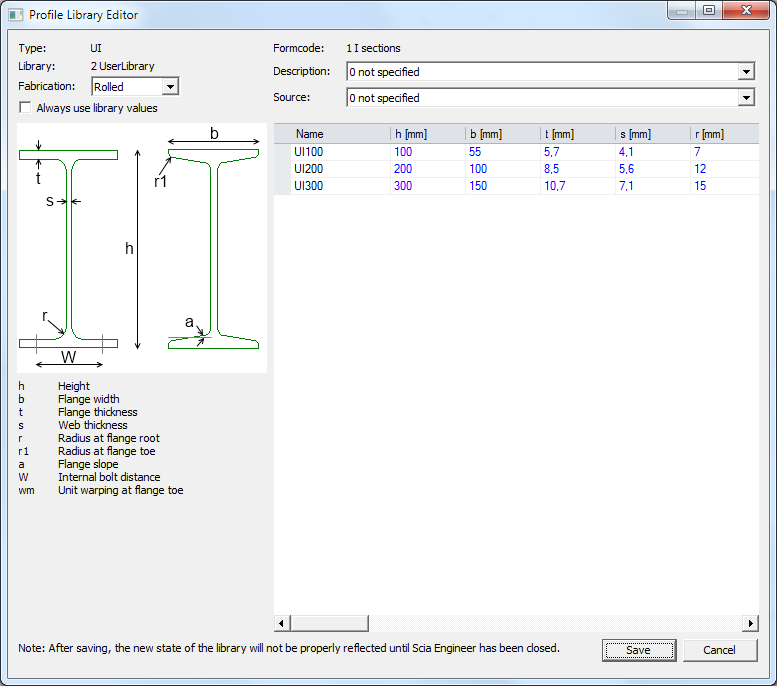
Task: Click the 'Flange thickness' legend text
Action: (x=98, y=412)
